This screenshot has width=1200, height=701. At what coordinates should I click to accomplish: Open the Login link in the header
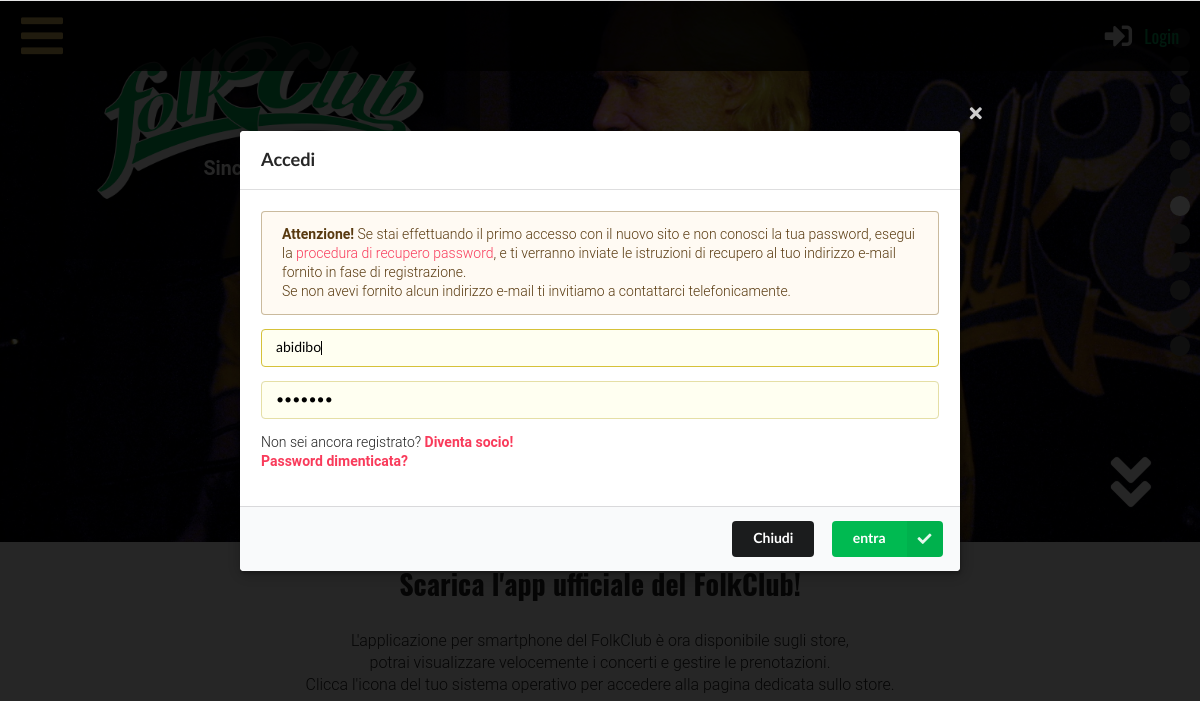pyautogui.click(x=1161, y=37)
